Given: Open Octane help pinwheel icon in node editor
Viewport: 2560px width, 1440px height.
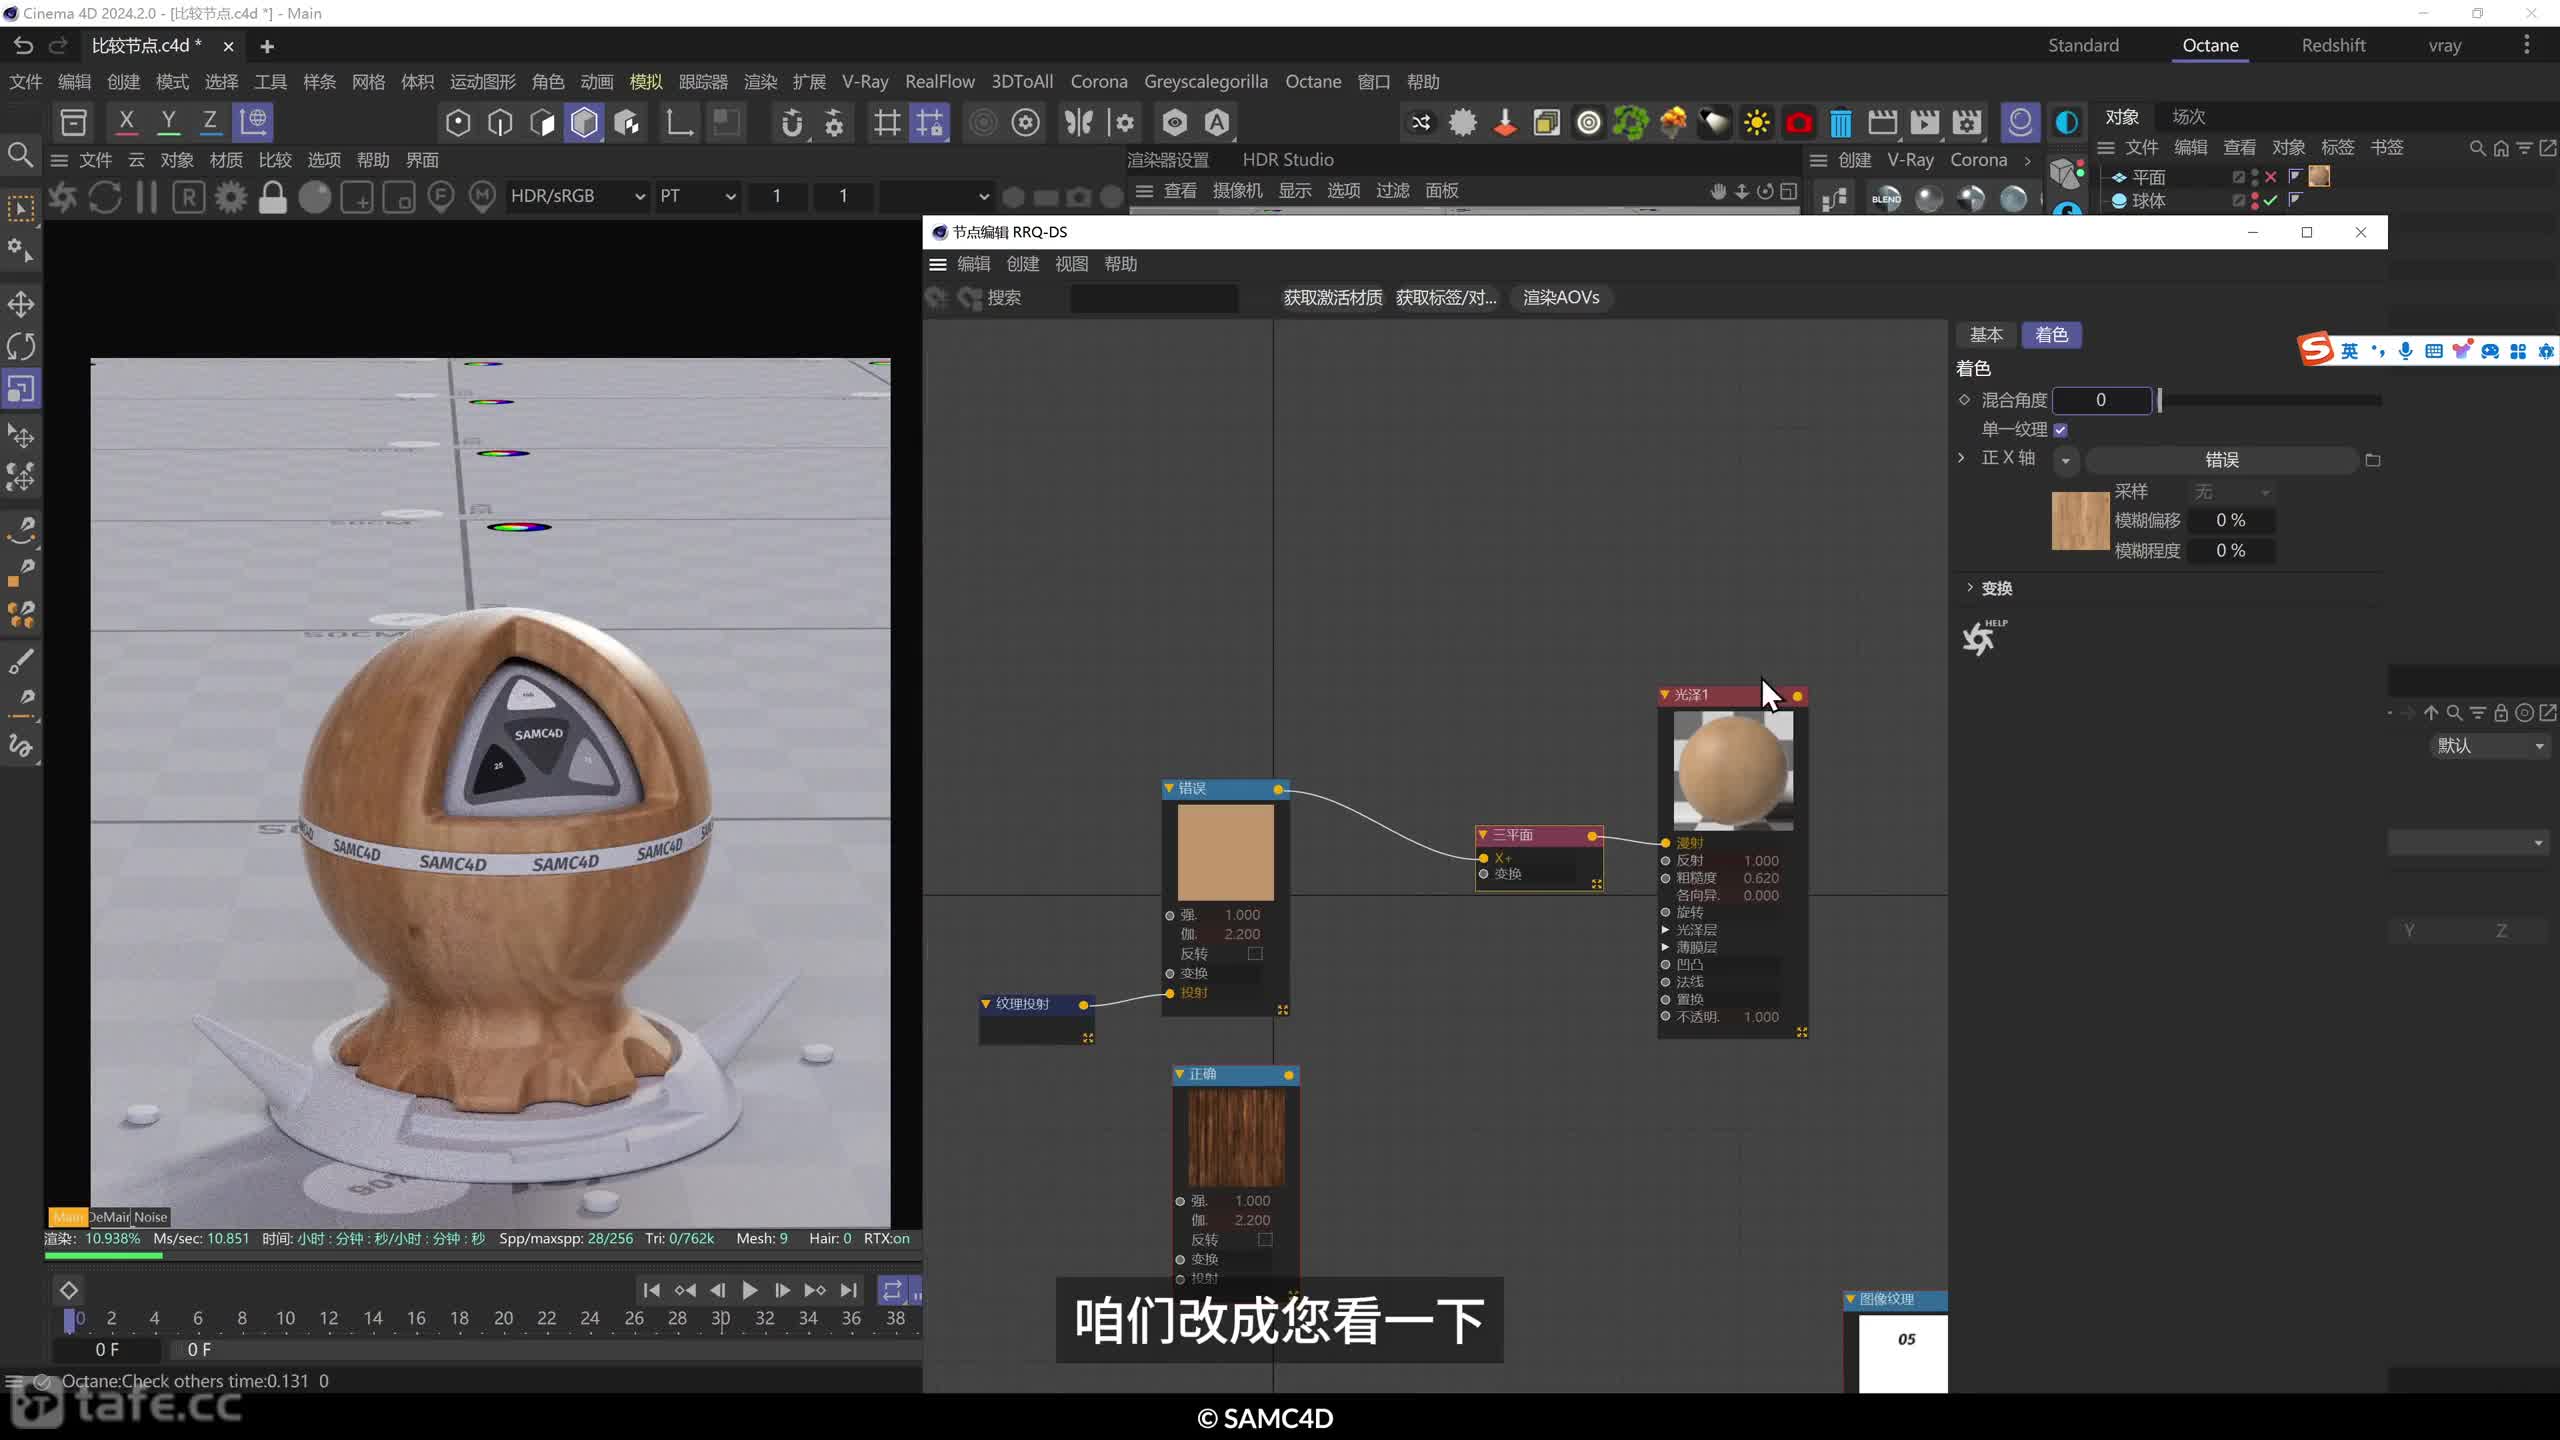Looking at the screenshot, I should [1983, 637].
